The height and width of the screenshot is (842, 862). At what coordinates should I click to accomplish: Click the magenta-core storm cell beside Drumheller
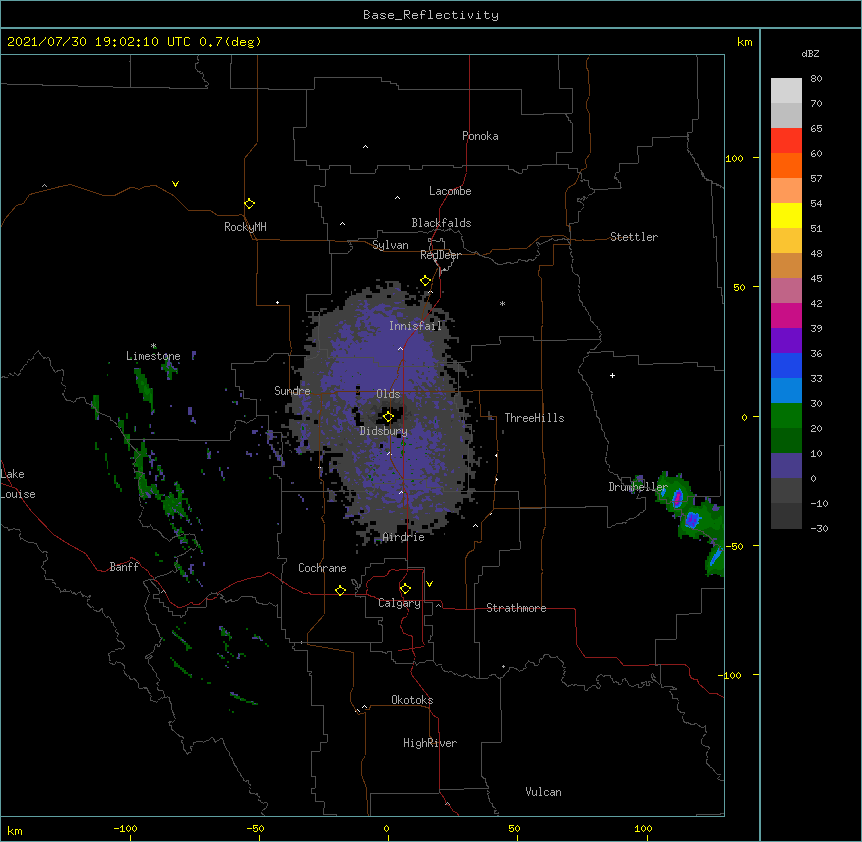pyautogui.click(x=677, y=498)
